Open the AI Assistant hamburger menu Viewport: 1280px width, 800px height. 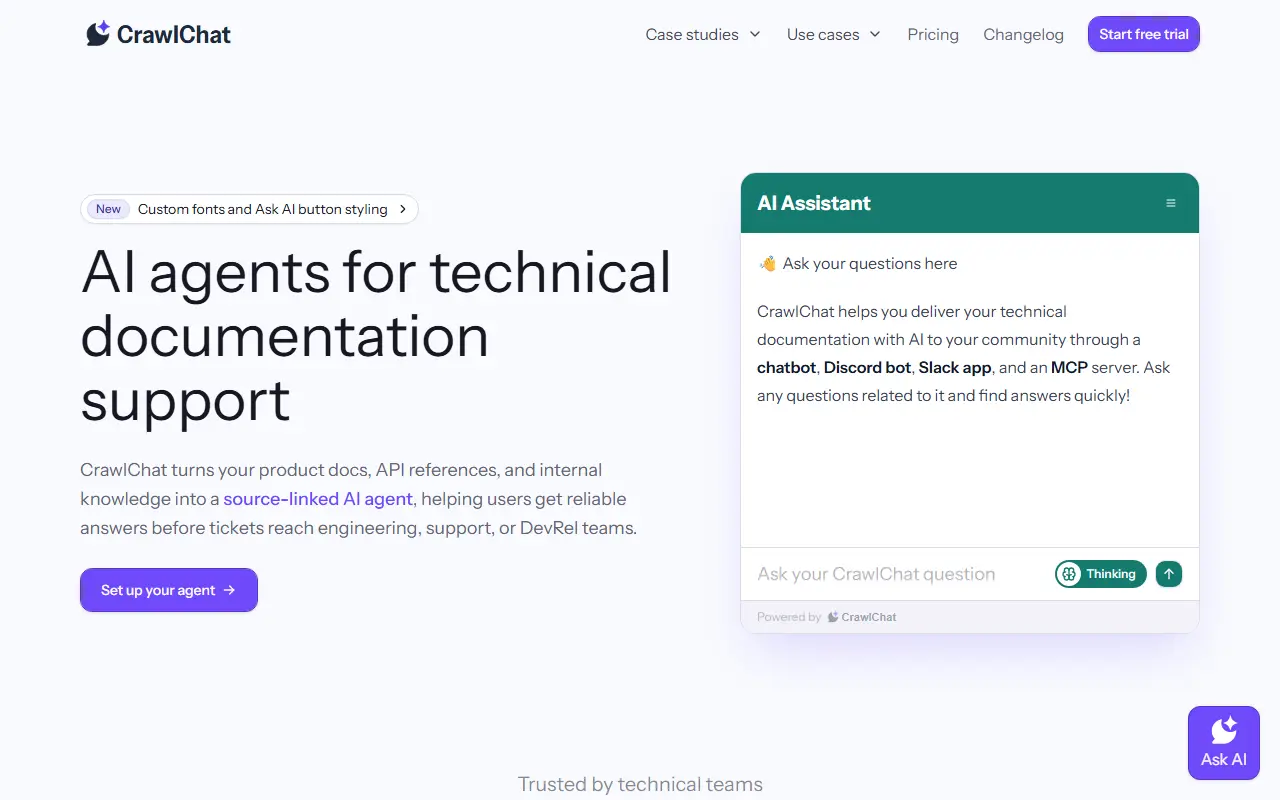(1171, 203)
